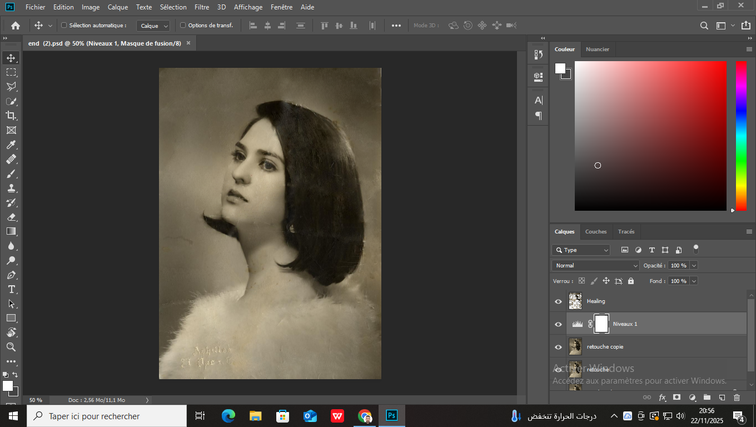Expand the Opacité percentage dropdown arrow

(x=693, y=266)
